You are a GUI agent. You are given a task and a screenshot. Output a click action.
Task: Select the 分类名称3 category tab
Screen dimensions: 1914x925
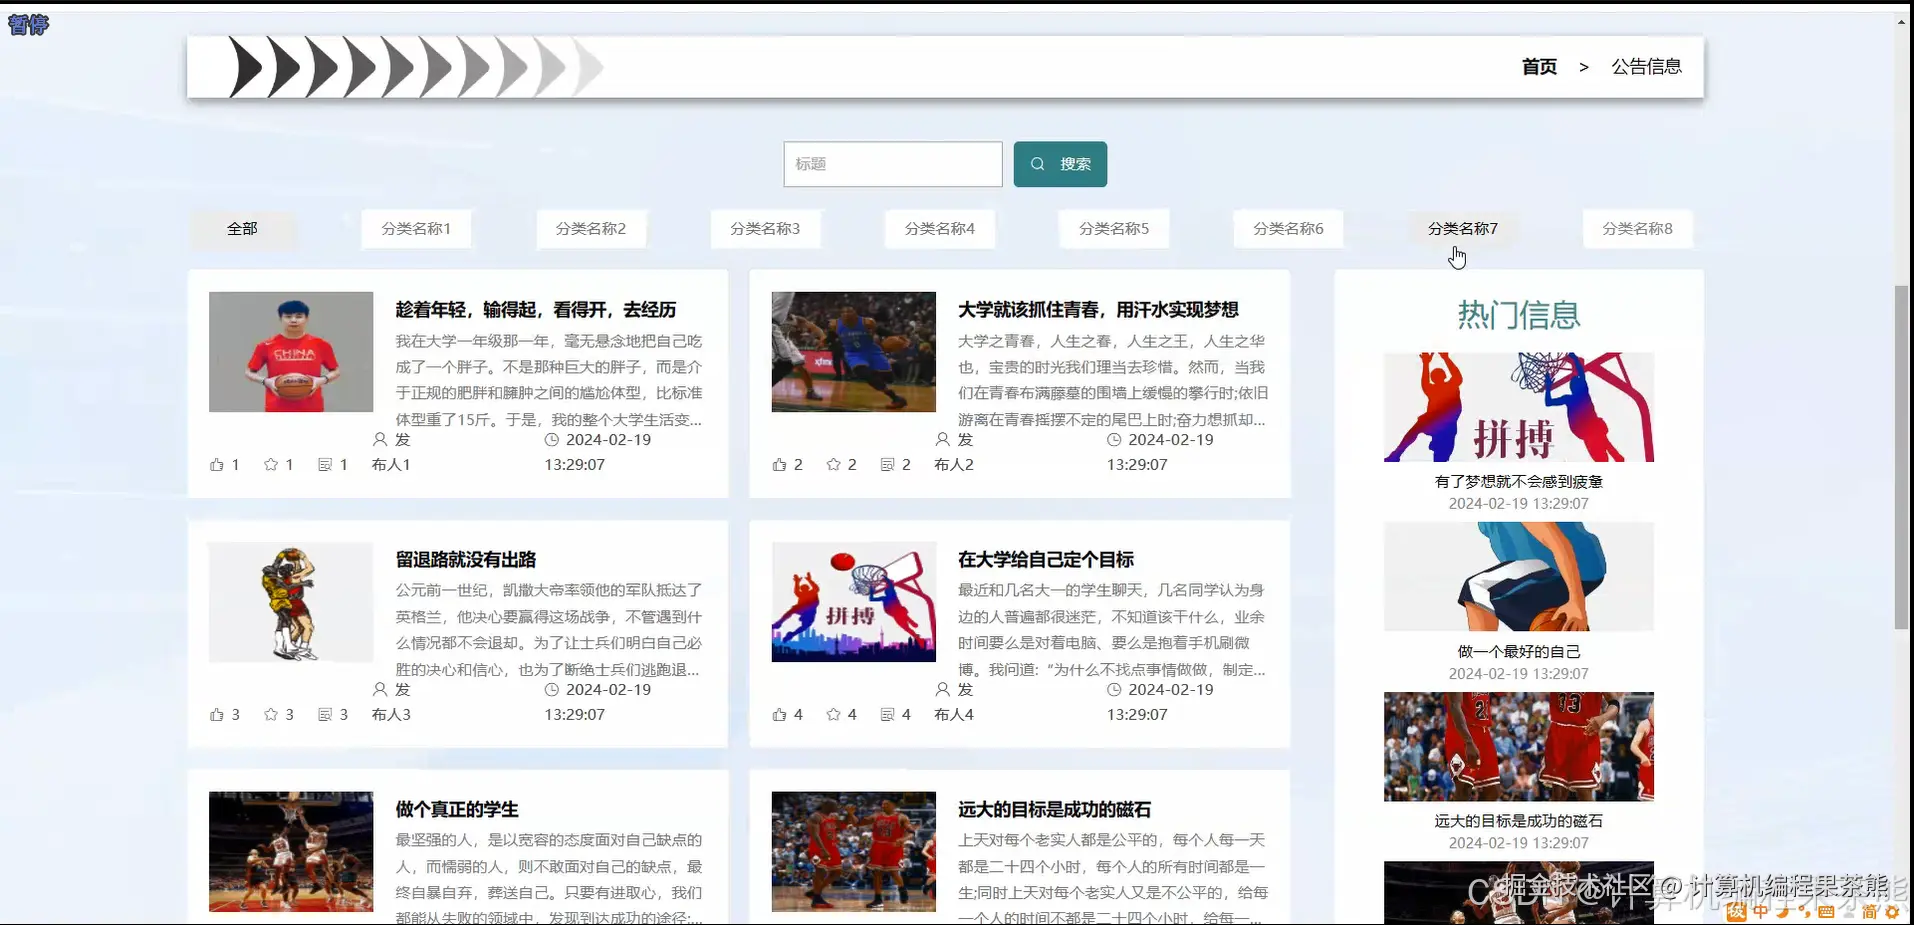765,229
